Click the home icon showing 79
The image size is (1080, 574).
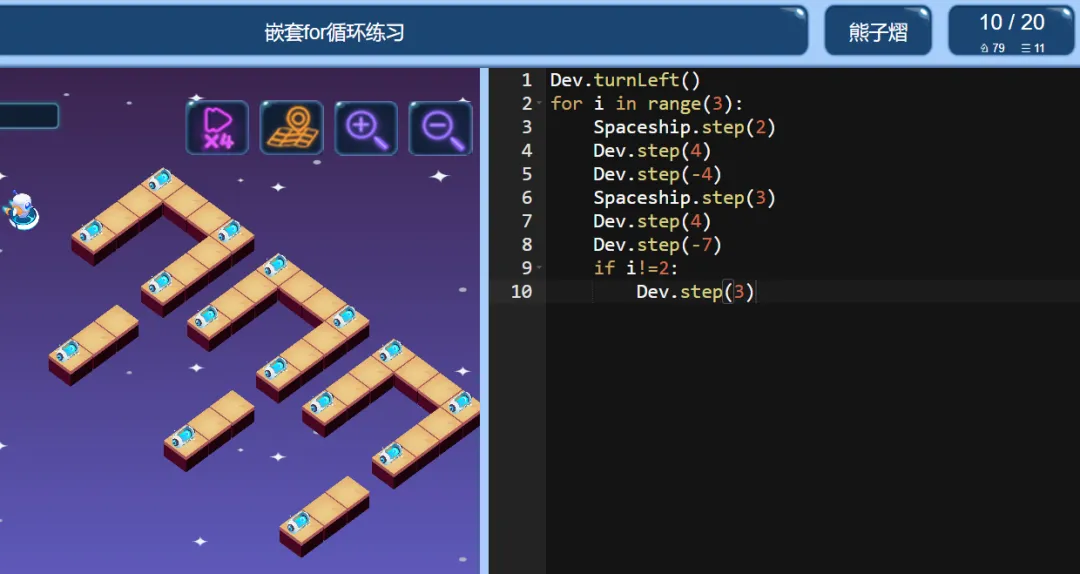992,48
